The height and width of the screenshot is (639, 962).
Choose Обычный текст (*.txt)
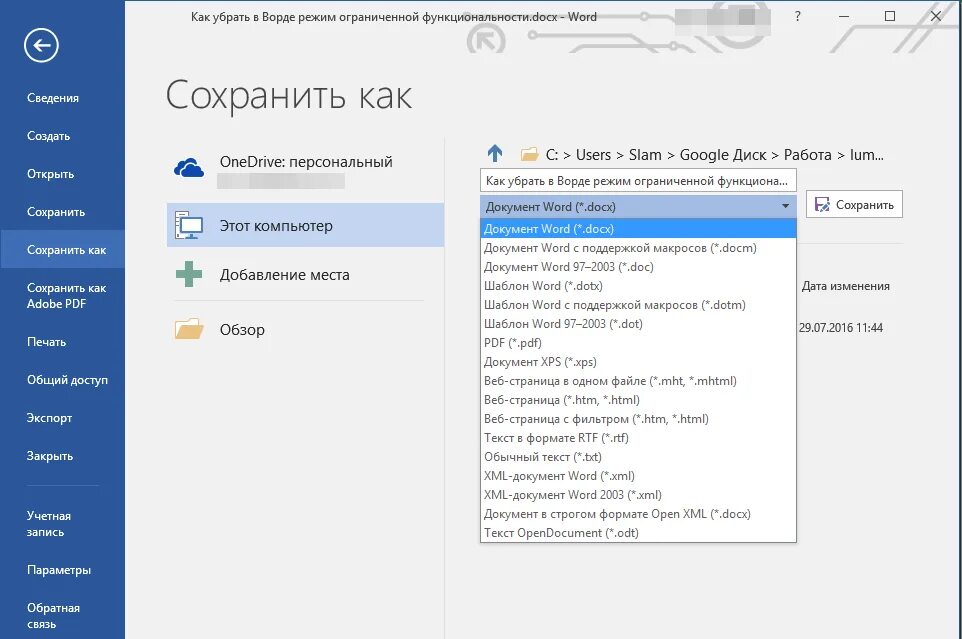click(x=638, y=457)
